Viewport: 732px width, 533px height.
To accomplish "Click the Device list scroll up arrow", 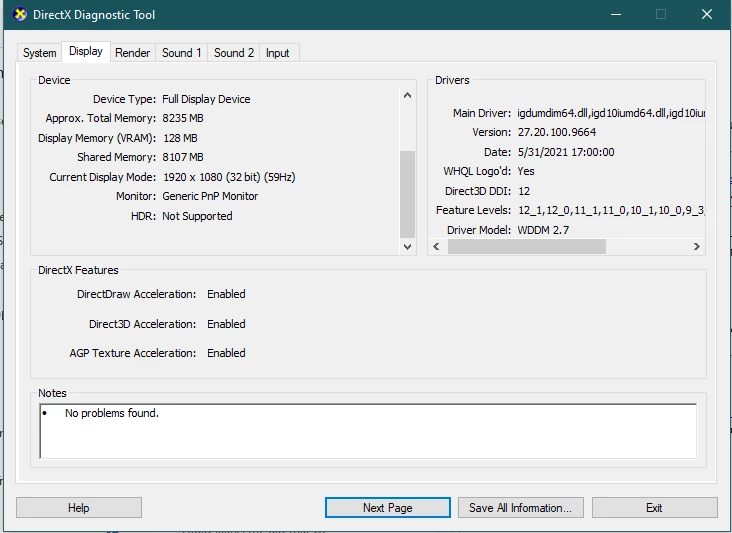I will coord(408,95).
